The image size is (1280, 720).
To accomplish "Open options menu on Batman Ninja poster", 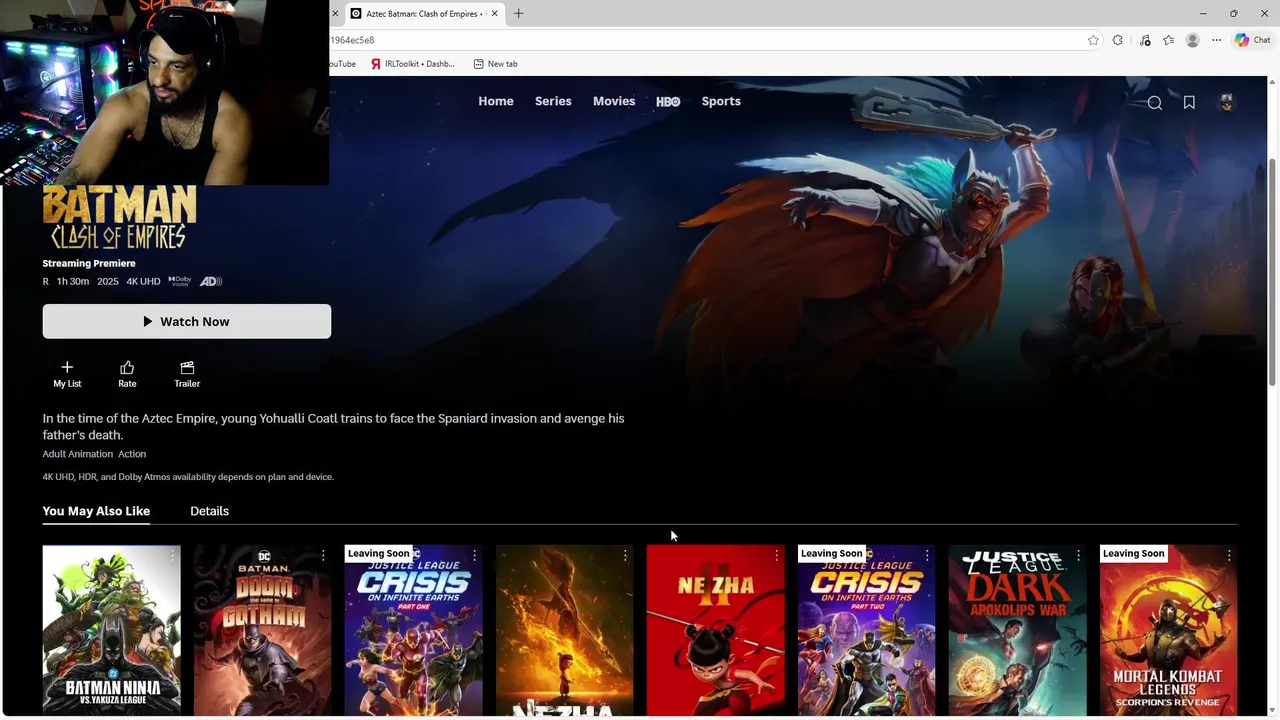I will [x=172, y=555].
